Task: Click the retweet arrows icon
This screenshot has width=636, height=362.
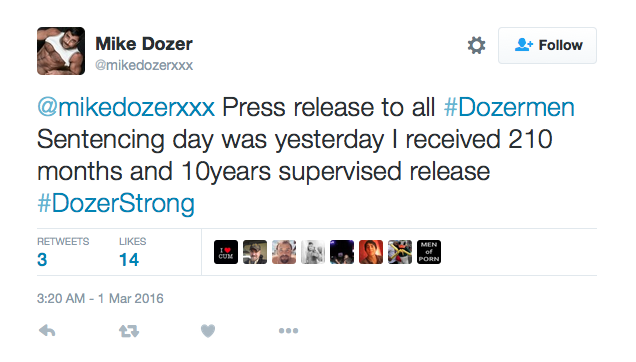Action: pyautogui.click(x=129, y=331)
